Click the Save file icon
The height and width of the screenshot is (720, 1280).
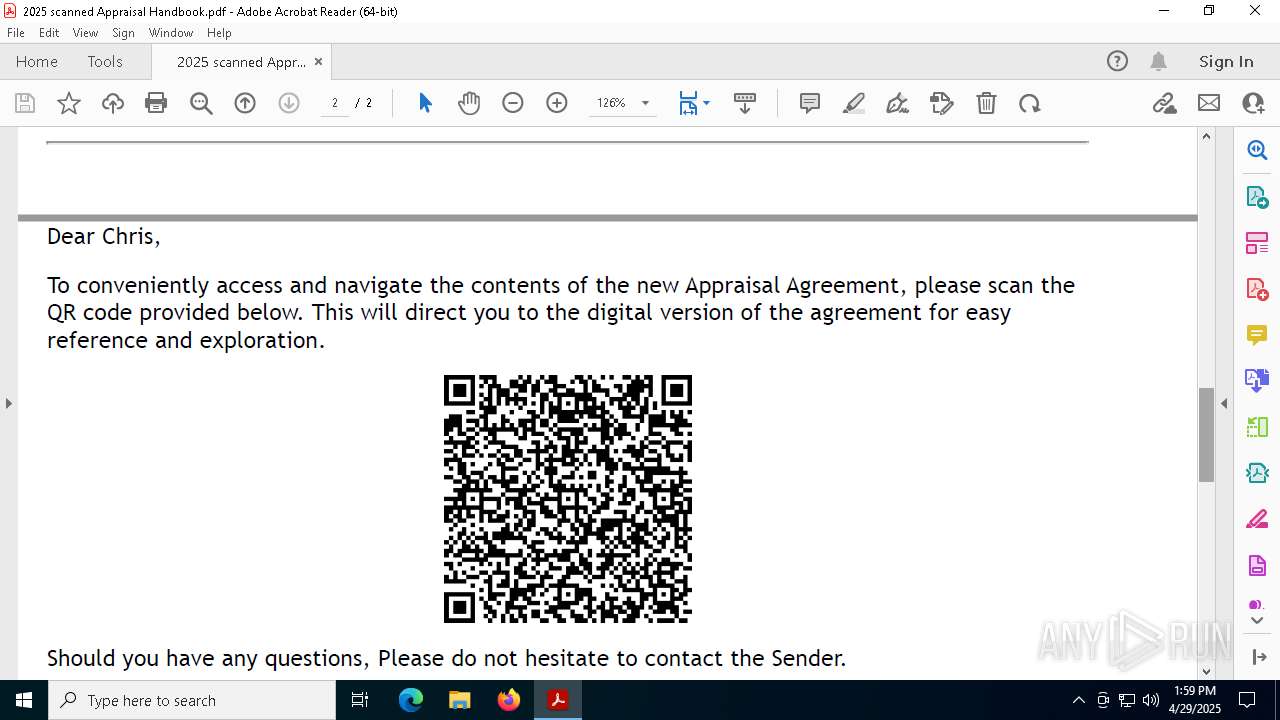(25, 103)
